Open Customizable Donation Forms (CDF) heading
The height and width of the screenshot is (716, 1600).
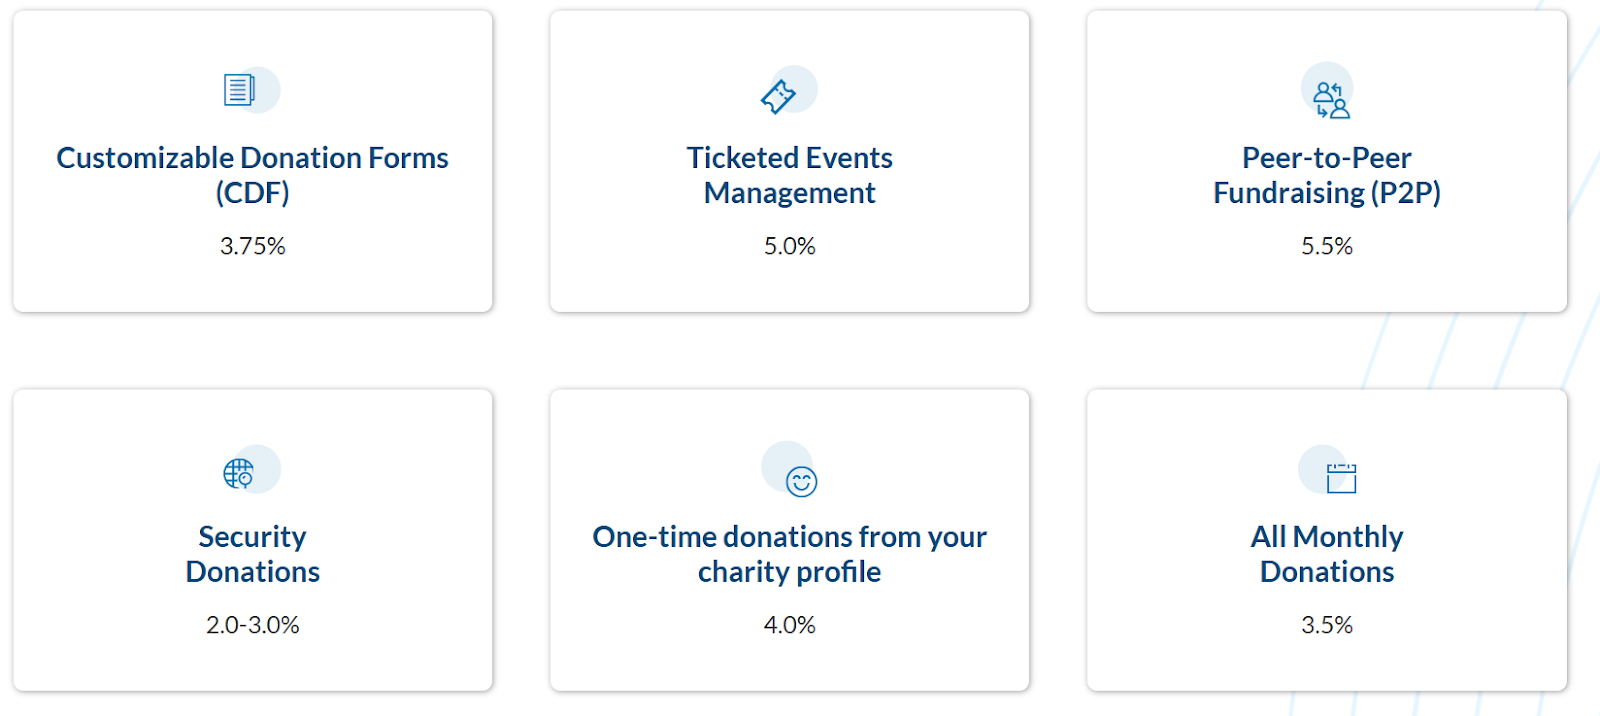click(x=252, y=175)
